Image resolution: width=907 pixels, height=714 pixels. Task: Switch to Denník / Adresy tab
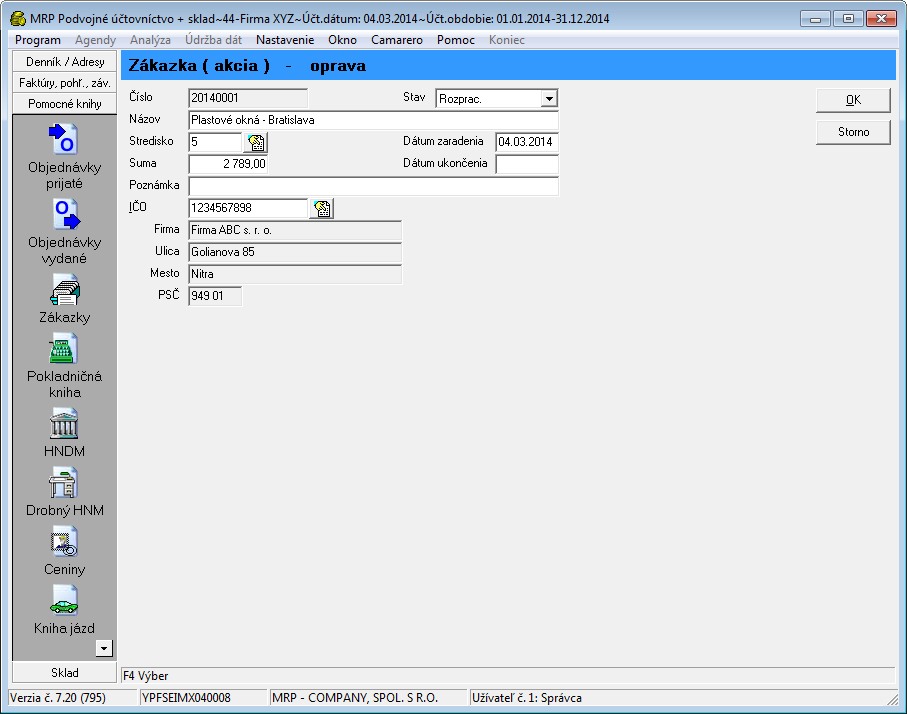coord(65,62)
